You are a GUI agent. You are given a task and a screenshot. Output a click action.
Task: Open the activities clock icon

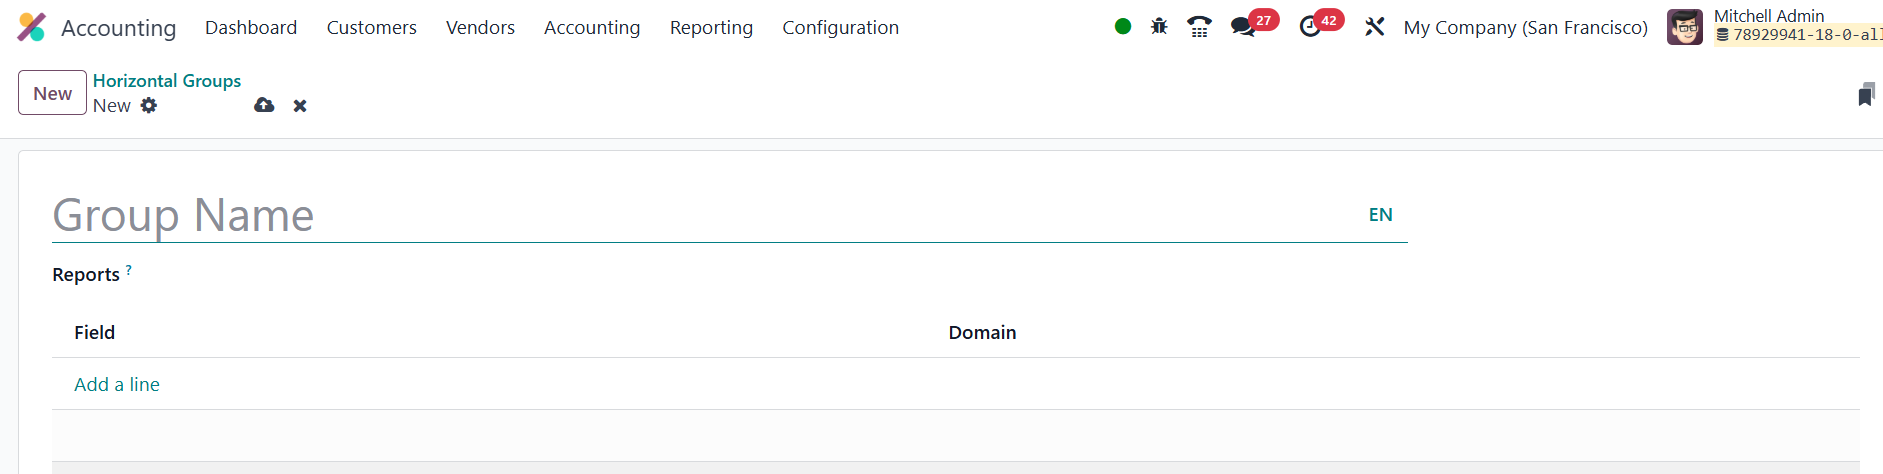pyautogui.click(x=1310, y=27)
